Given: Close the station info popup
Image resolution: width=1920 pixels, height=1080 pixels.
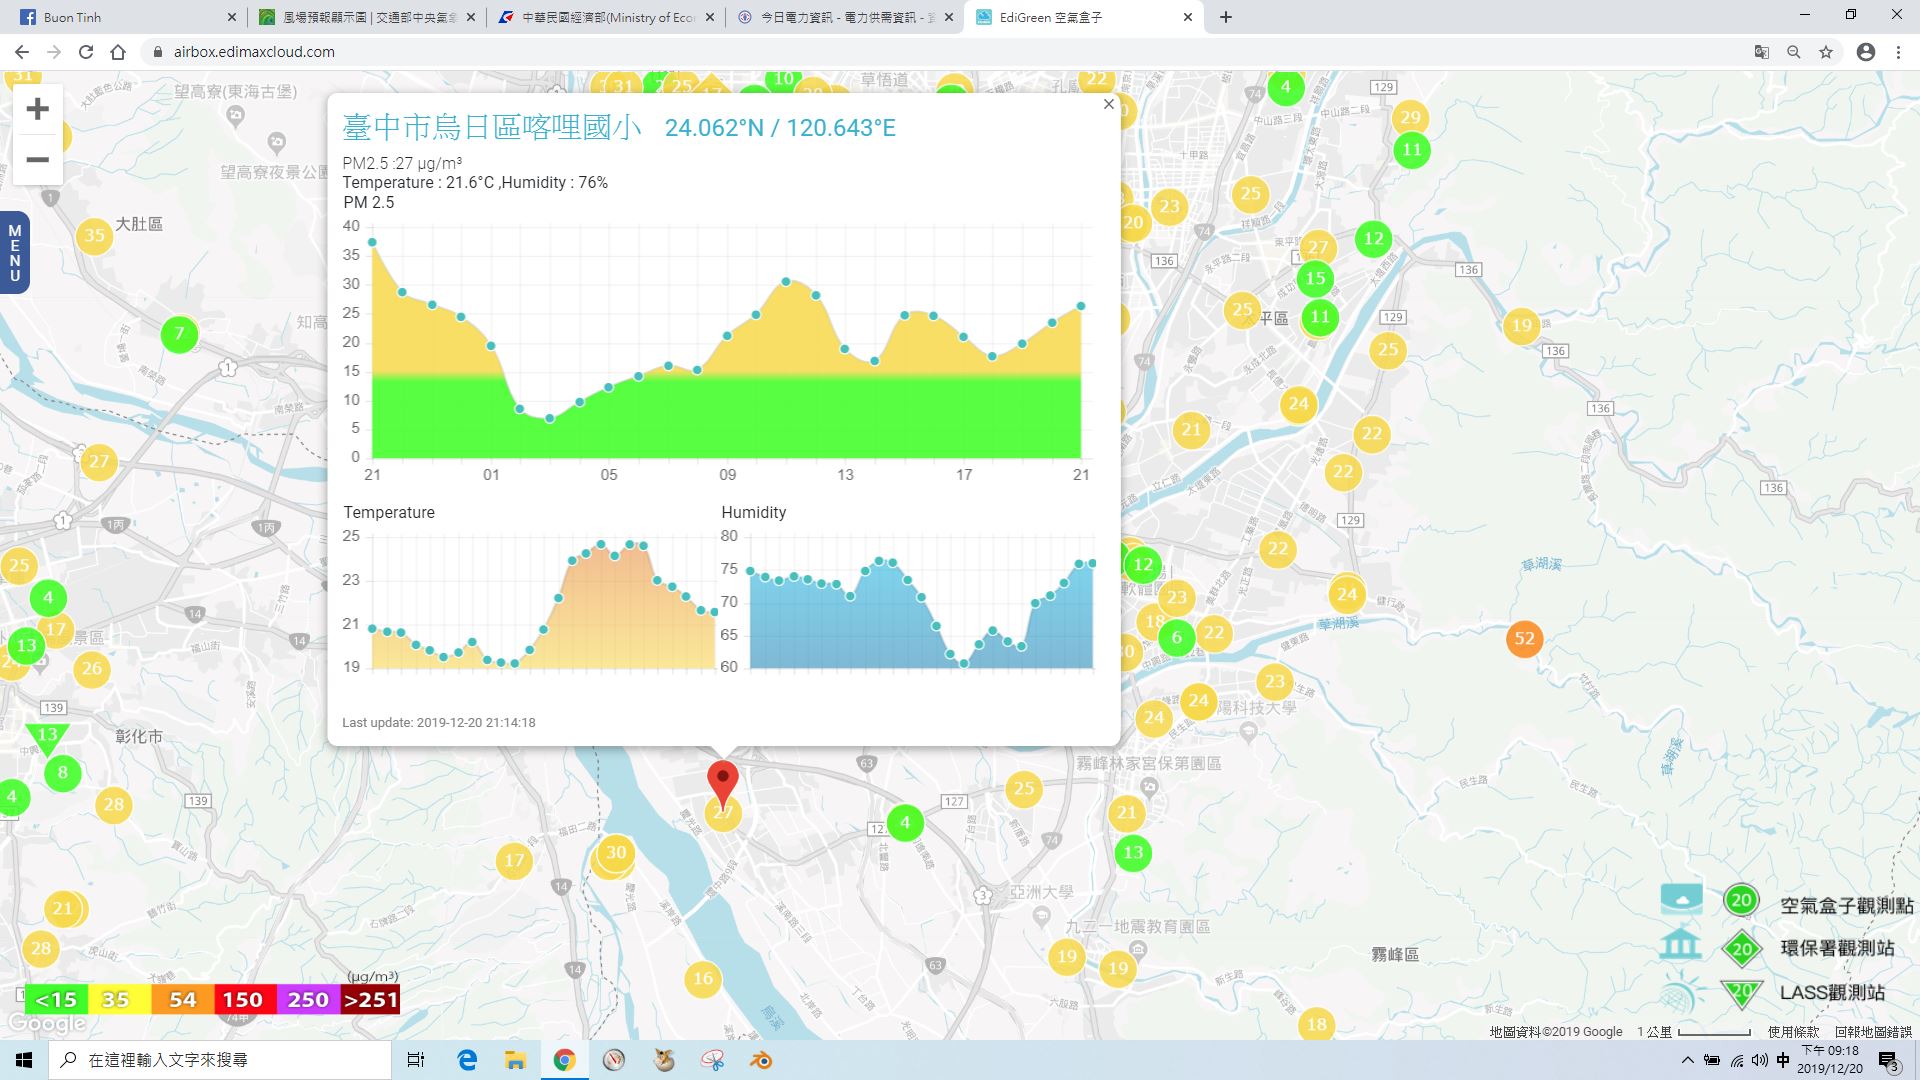Looking at the screenshot, I should click(x=1108, y=104).
